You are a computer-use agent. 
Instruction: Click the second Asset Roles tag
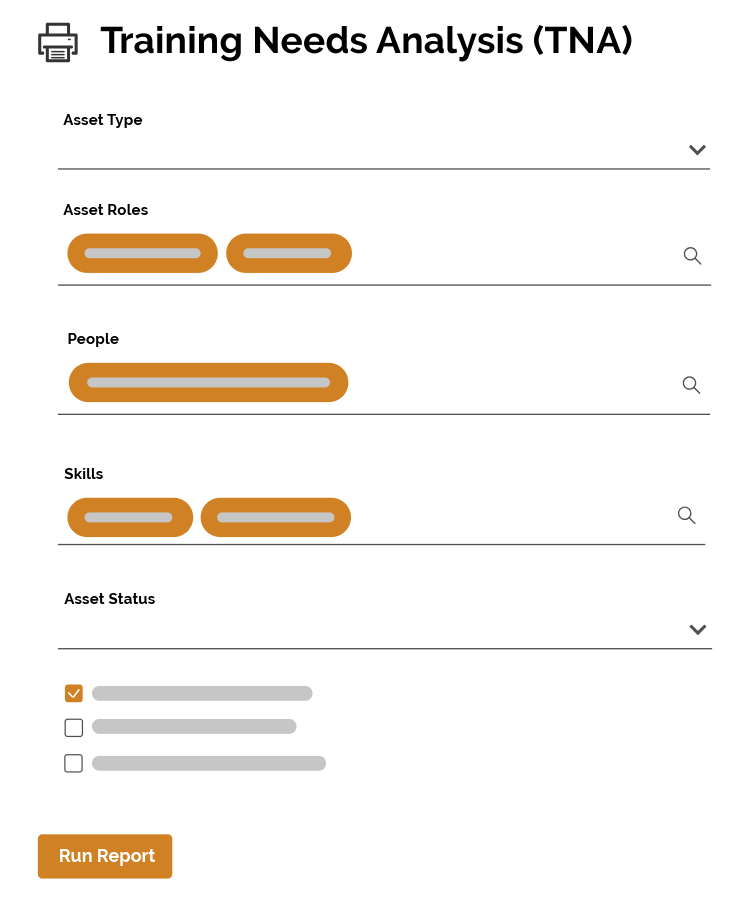coord(289,253)
